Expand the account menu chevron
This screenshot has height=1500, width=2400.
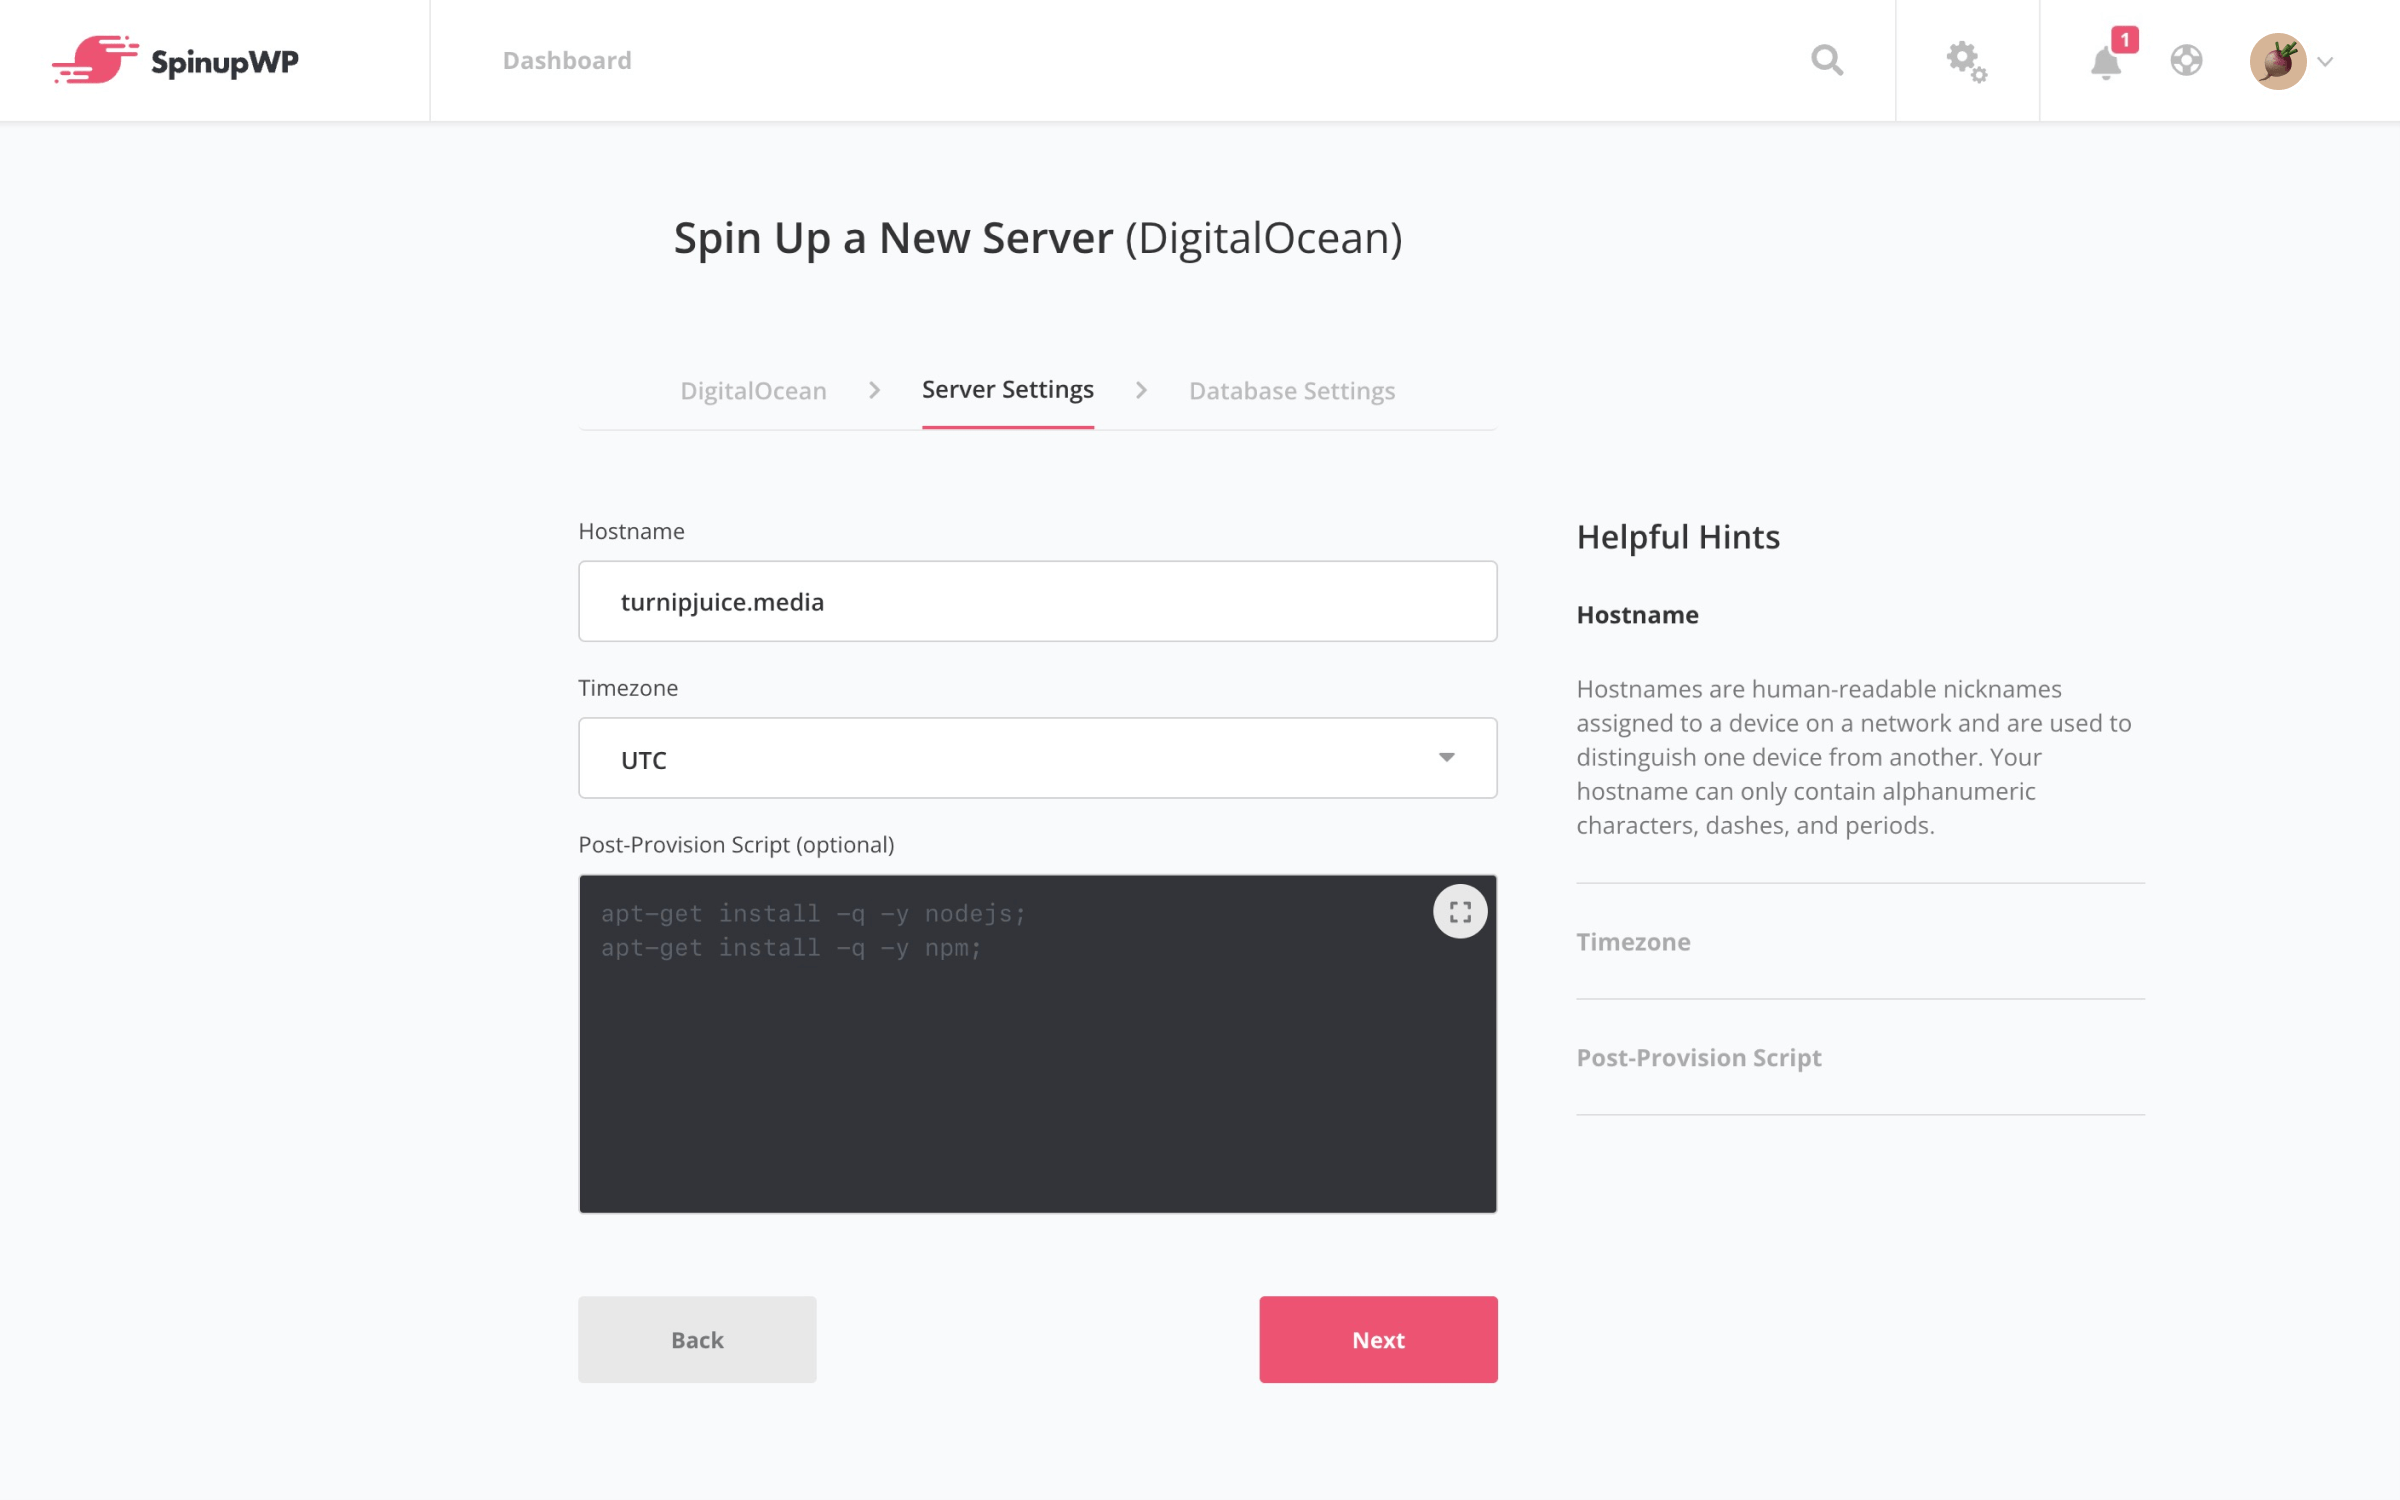[2325, 62]
